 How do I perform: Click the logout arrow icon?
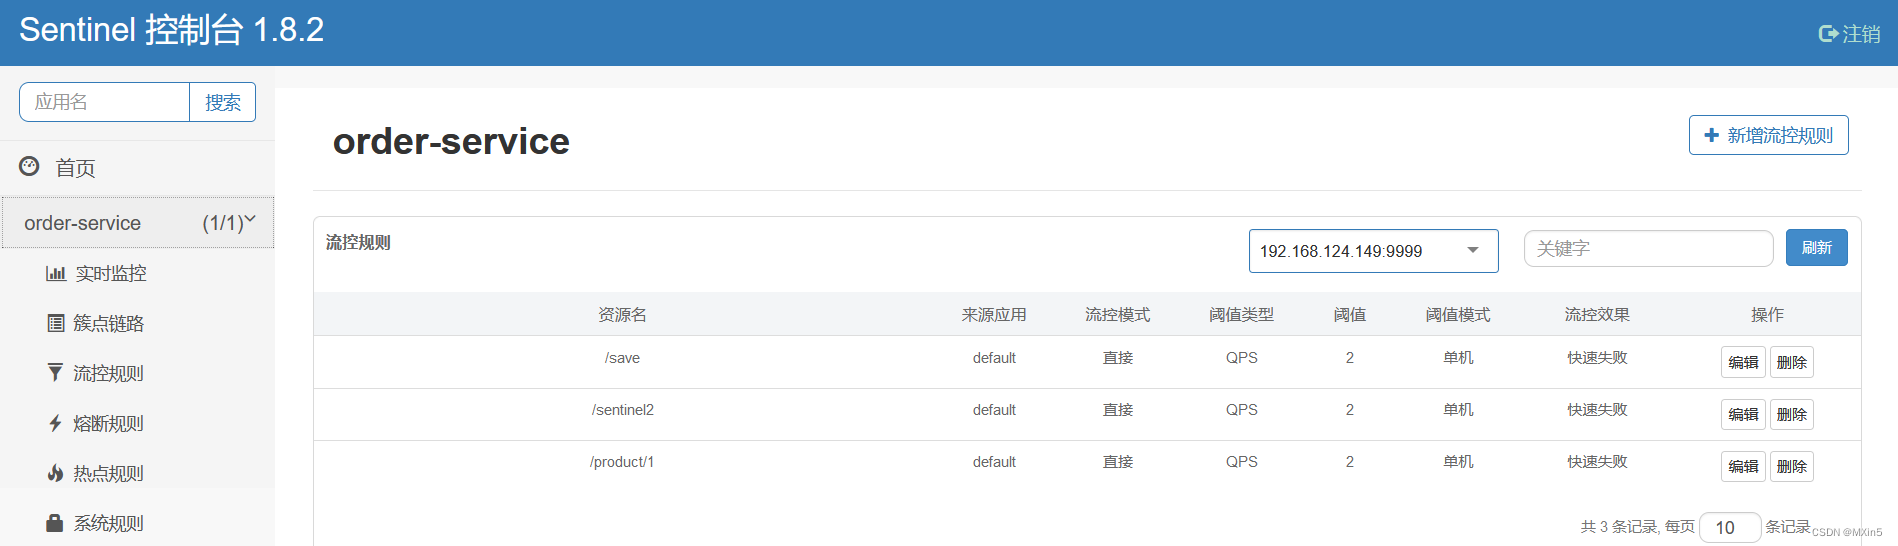click(x=1828, y=34)
